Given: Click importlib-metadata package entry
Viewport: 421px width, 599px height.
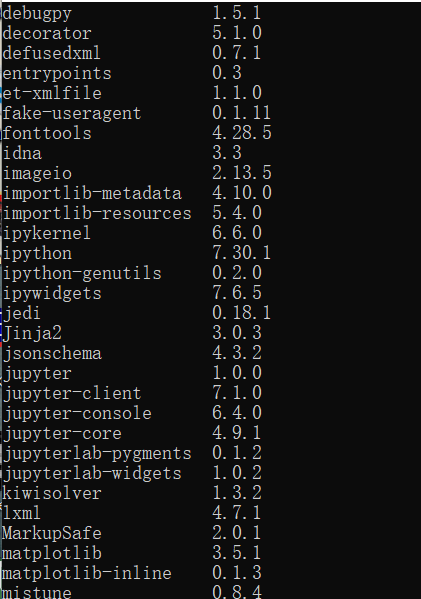Looking at the screenshot, I should tap(92, 193).
